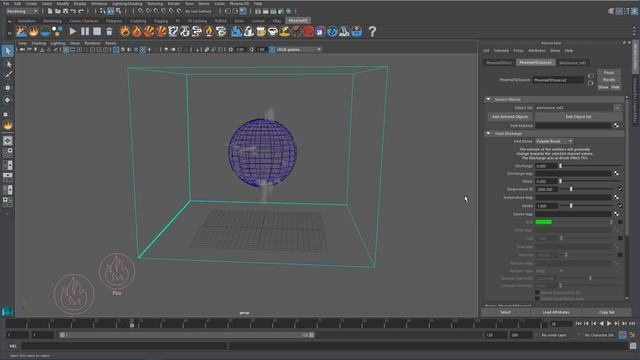640x360 pixels.
Task: Stop the Phoenix FD simulation
Action: coord(97,31)
